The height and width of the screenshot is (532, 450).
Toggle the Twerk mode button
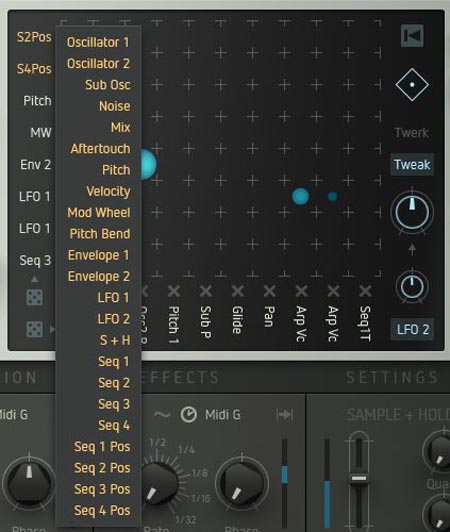[412, 133]
